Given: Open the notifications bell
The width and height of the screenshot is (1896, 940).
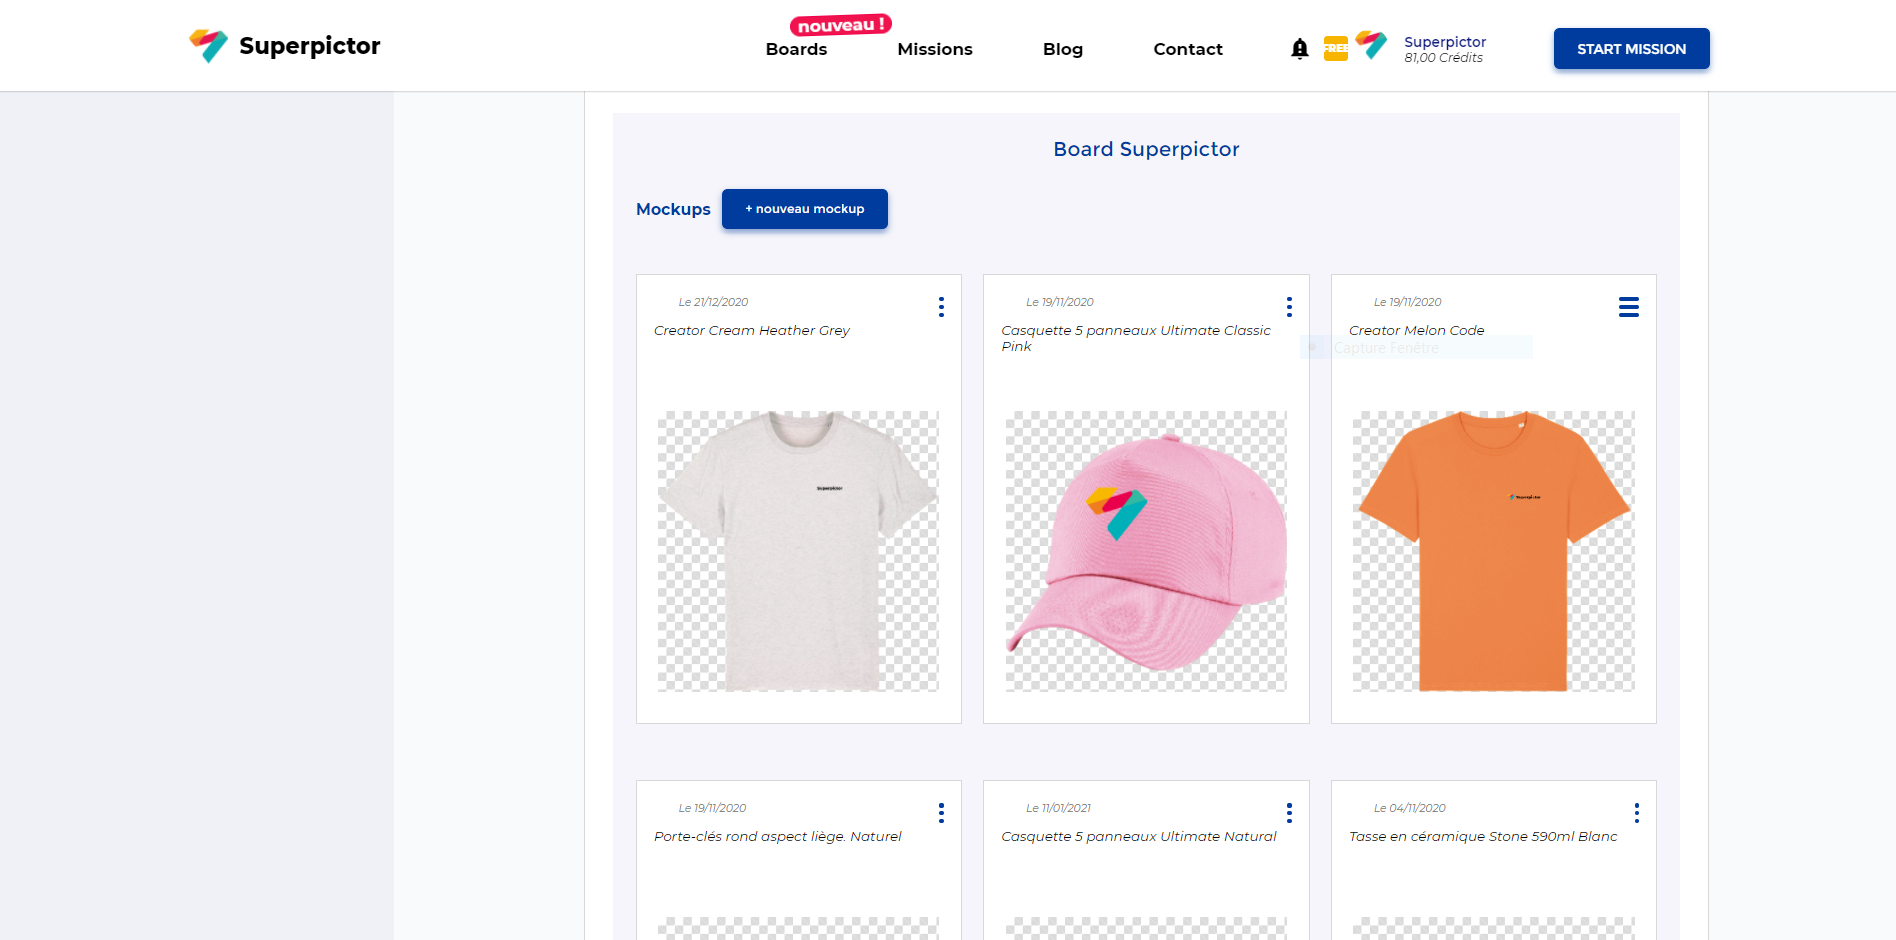Looking at the screenshot, I should click(1299, 48).
